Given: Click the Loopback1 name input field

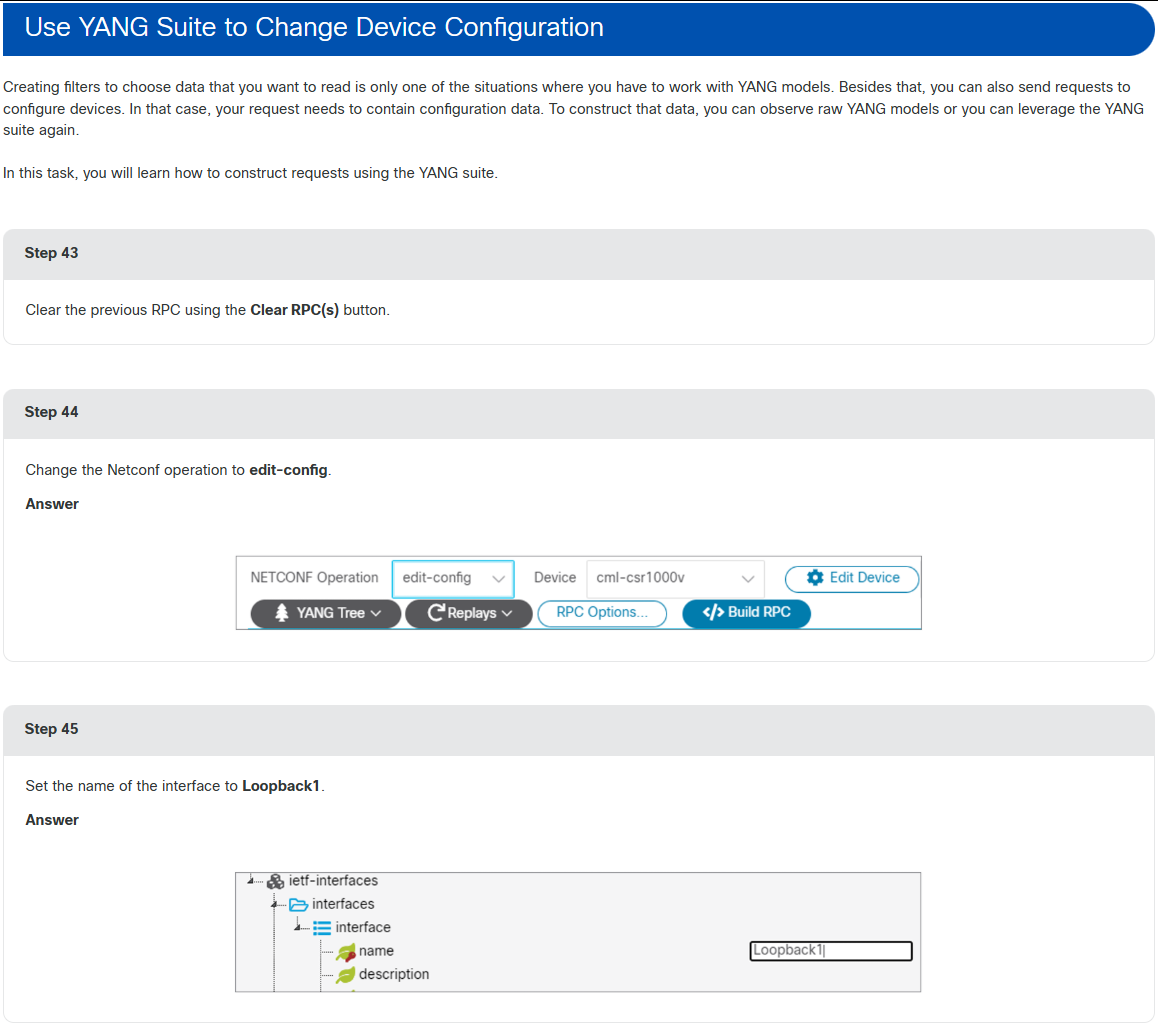Looking at the screenshot, I should [831, 951].
